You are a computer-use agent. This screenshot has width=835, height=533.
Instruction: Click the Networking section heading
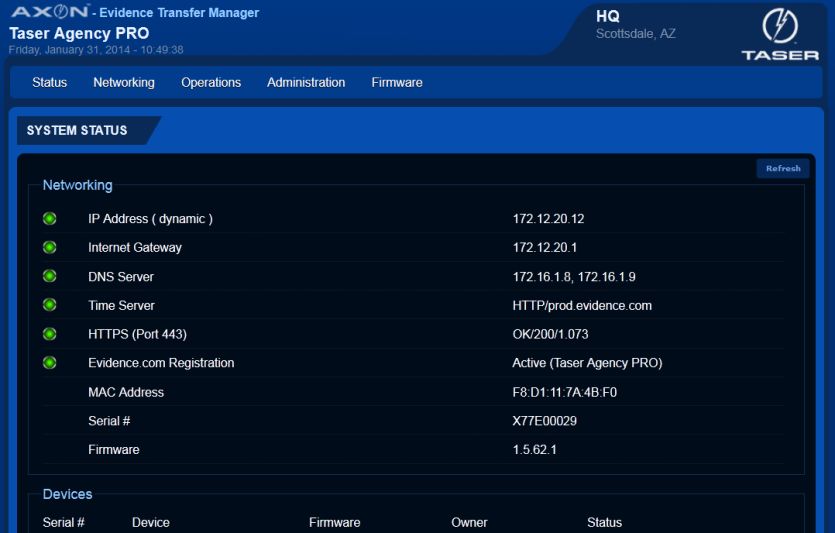78,185
